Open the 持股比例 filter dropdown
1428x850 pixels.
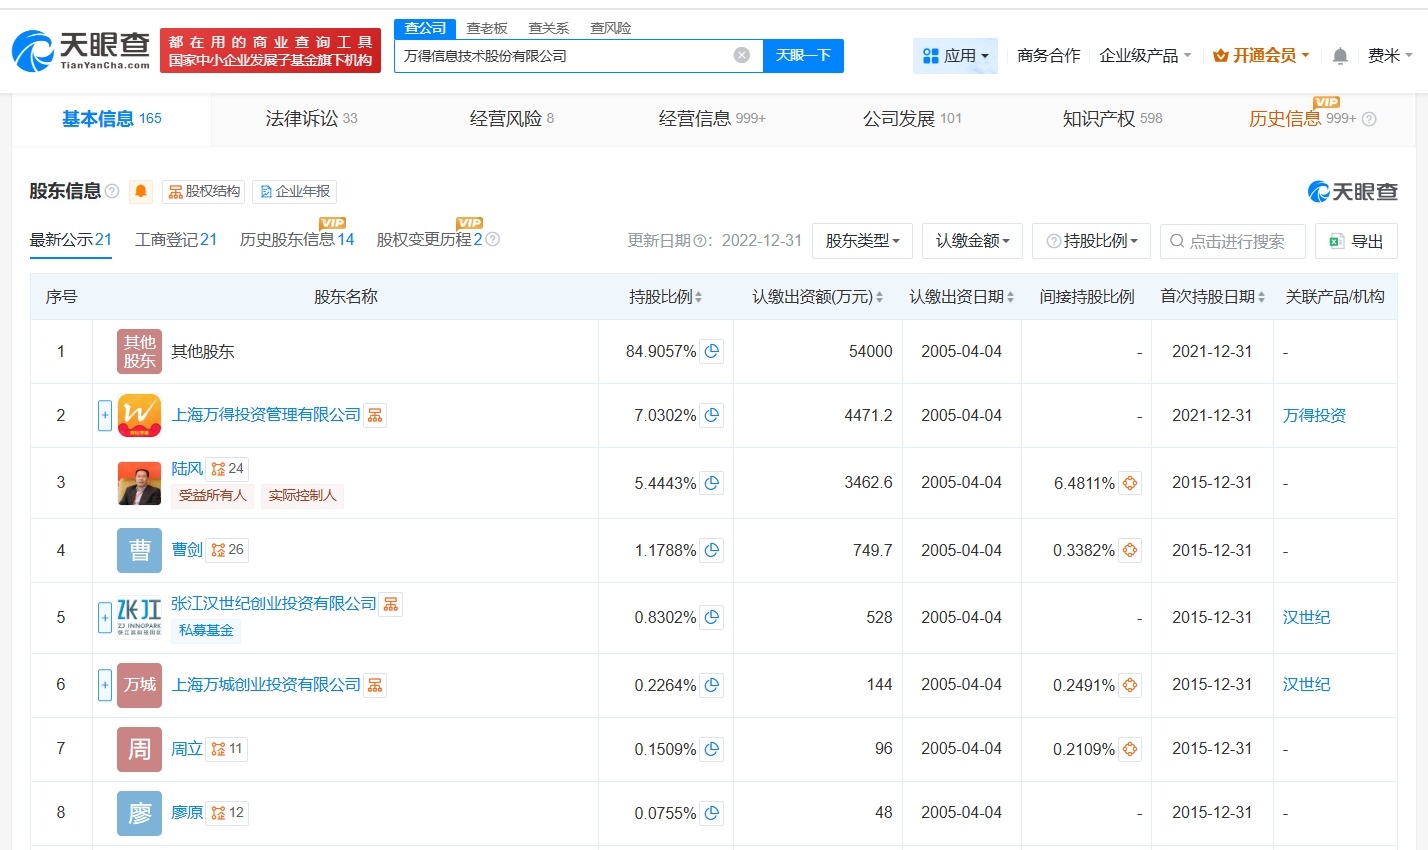coord(1091,241)
